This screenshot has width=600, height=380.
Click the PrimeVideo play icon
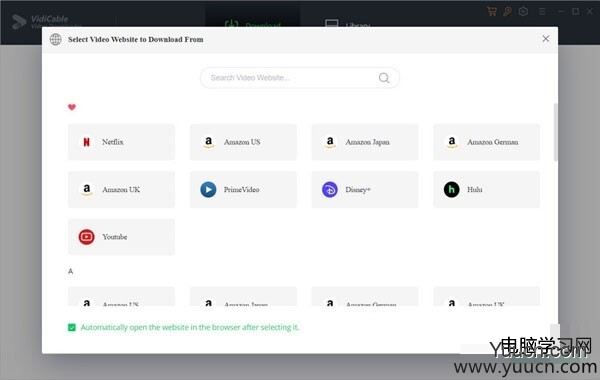(x=208, y=189)
